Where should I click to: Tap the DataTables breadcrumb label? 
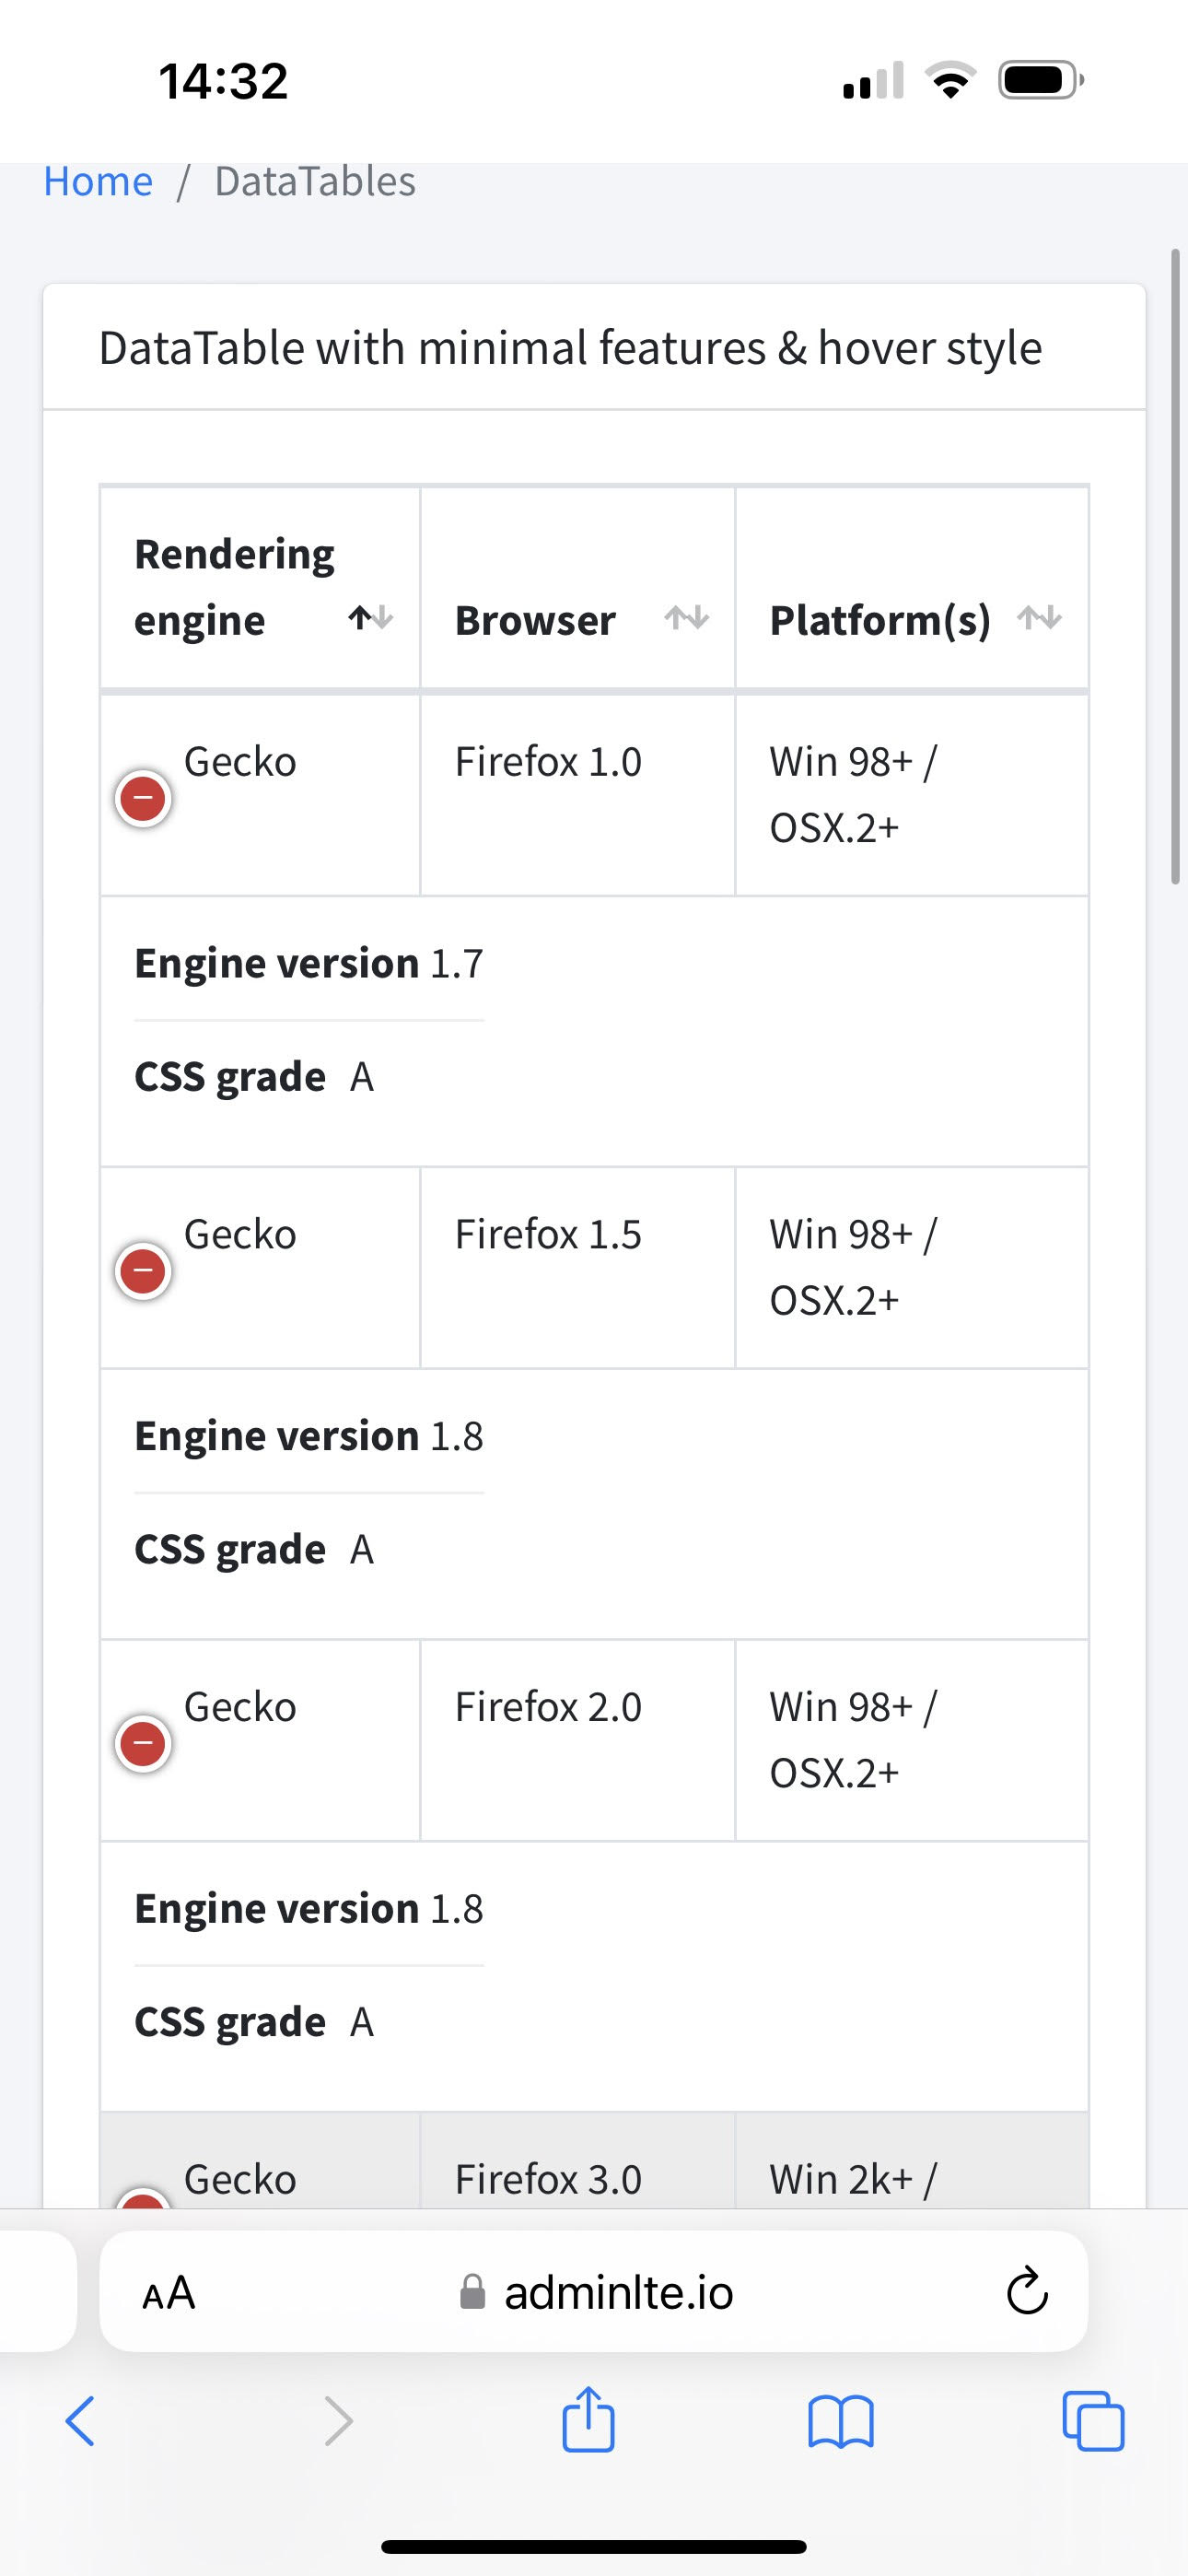314,181
